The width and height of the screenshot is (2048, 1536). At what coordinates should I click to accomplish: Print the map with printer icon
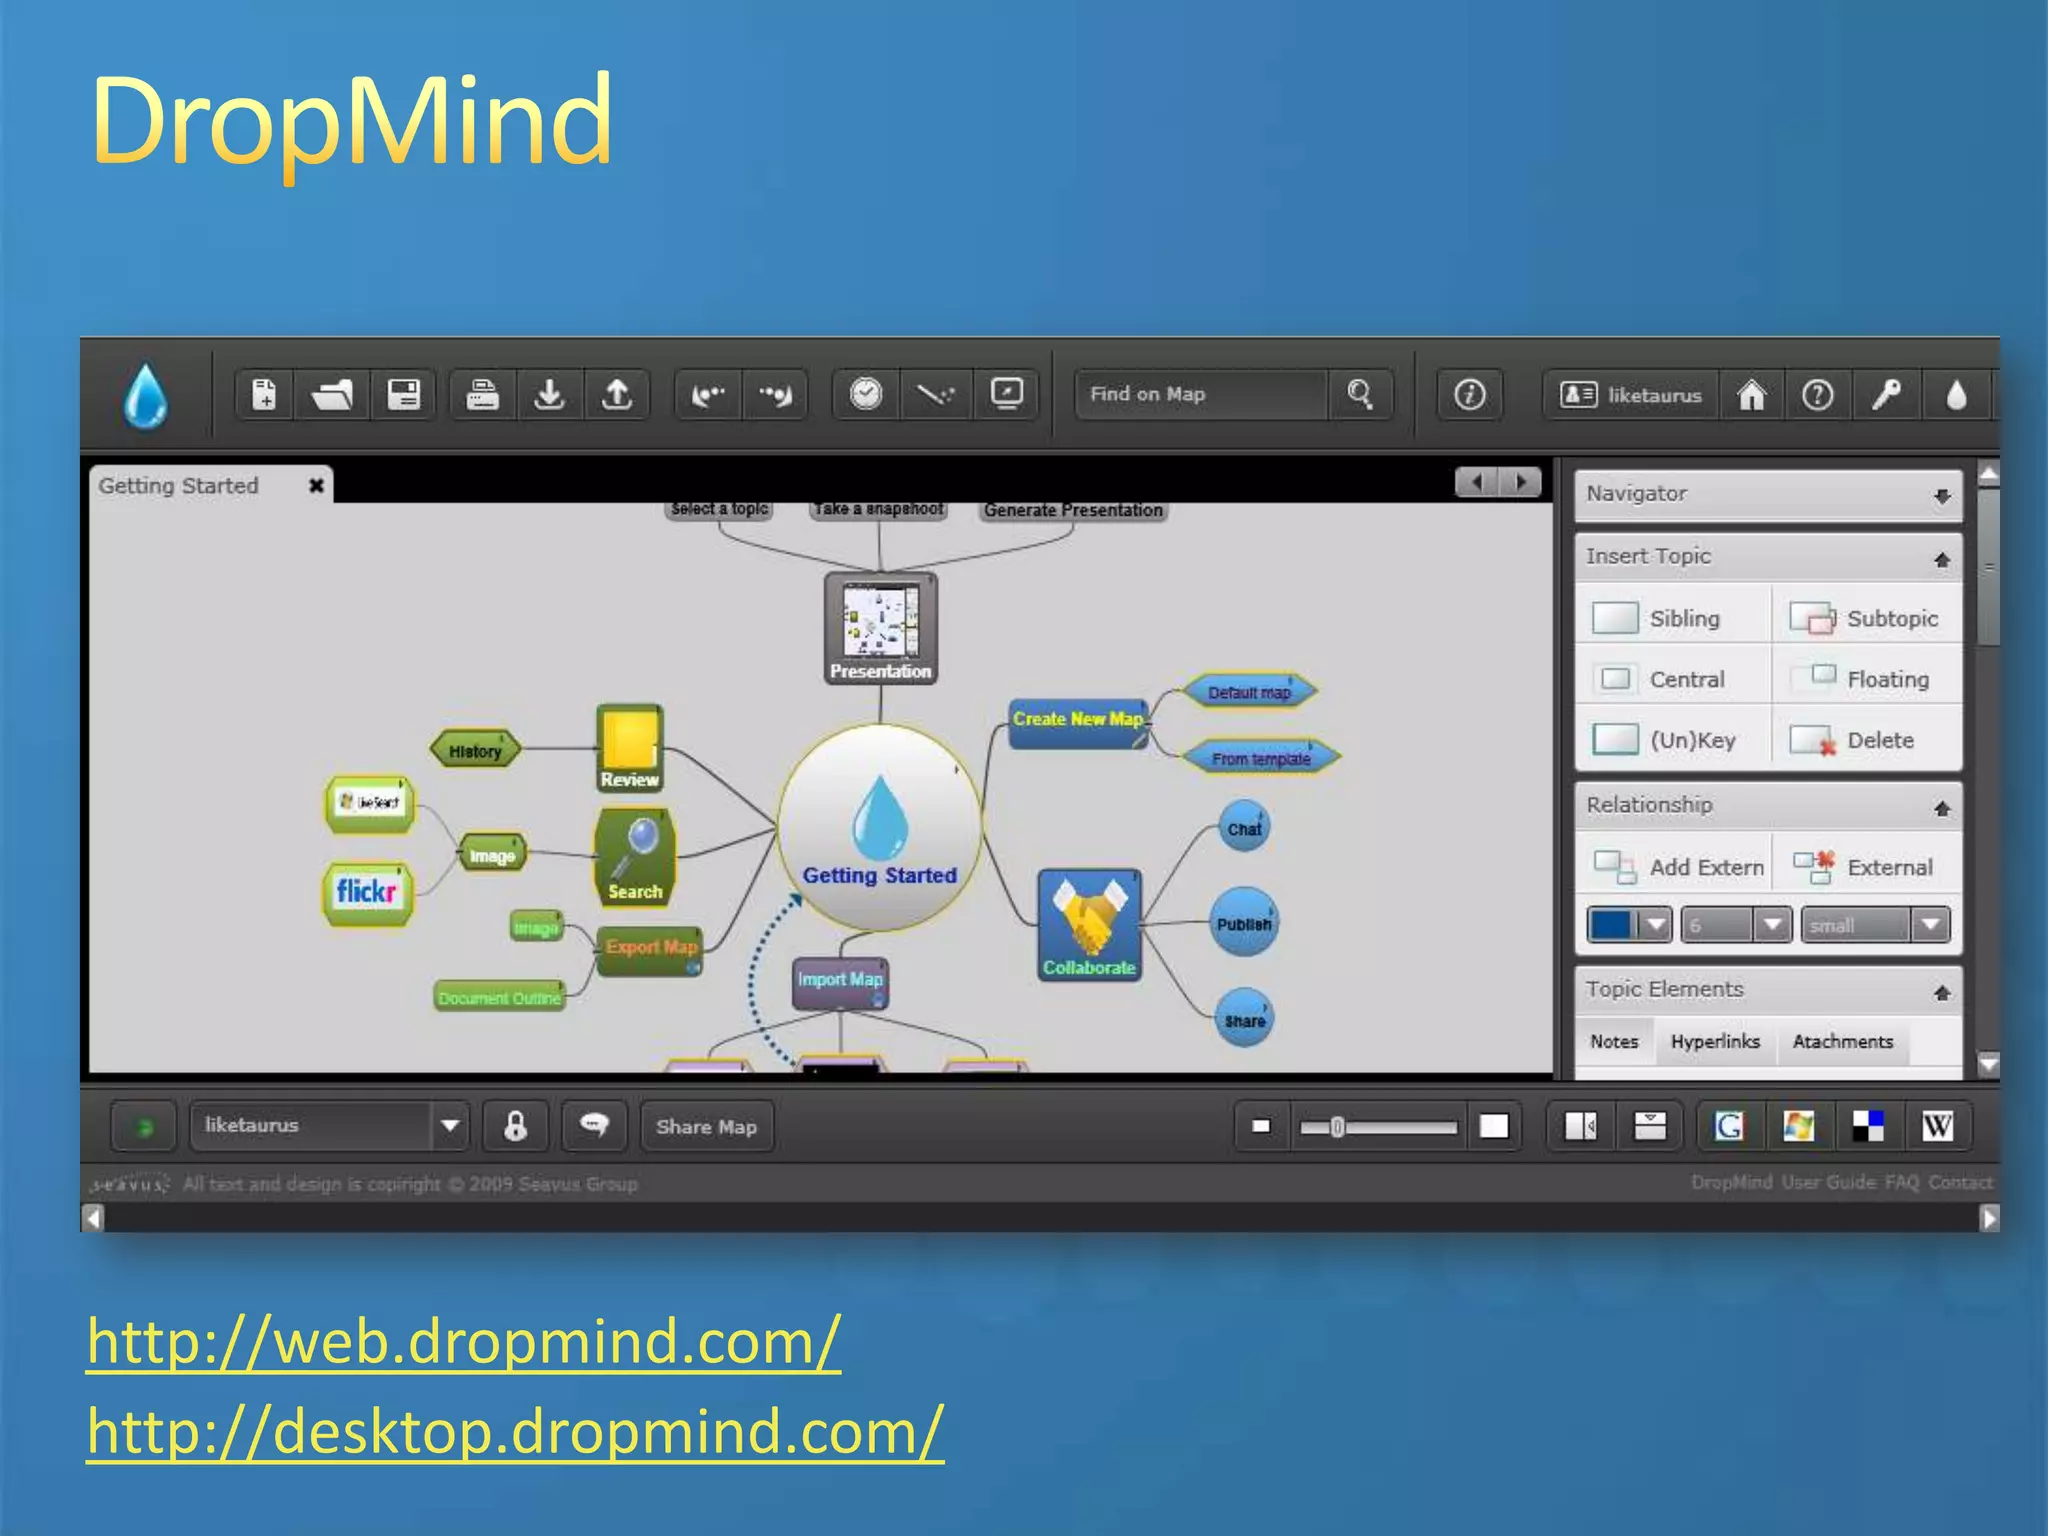pyautogui.click(x=482, y=395)
